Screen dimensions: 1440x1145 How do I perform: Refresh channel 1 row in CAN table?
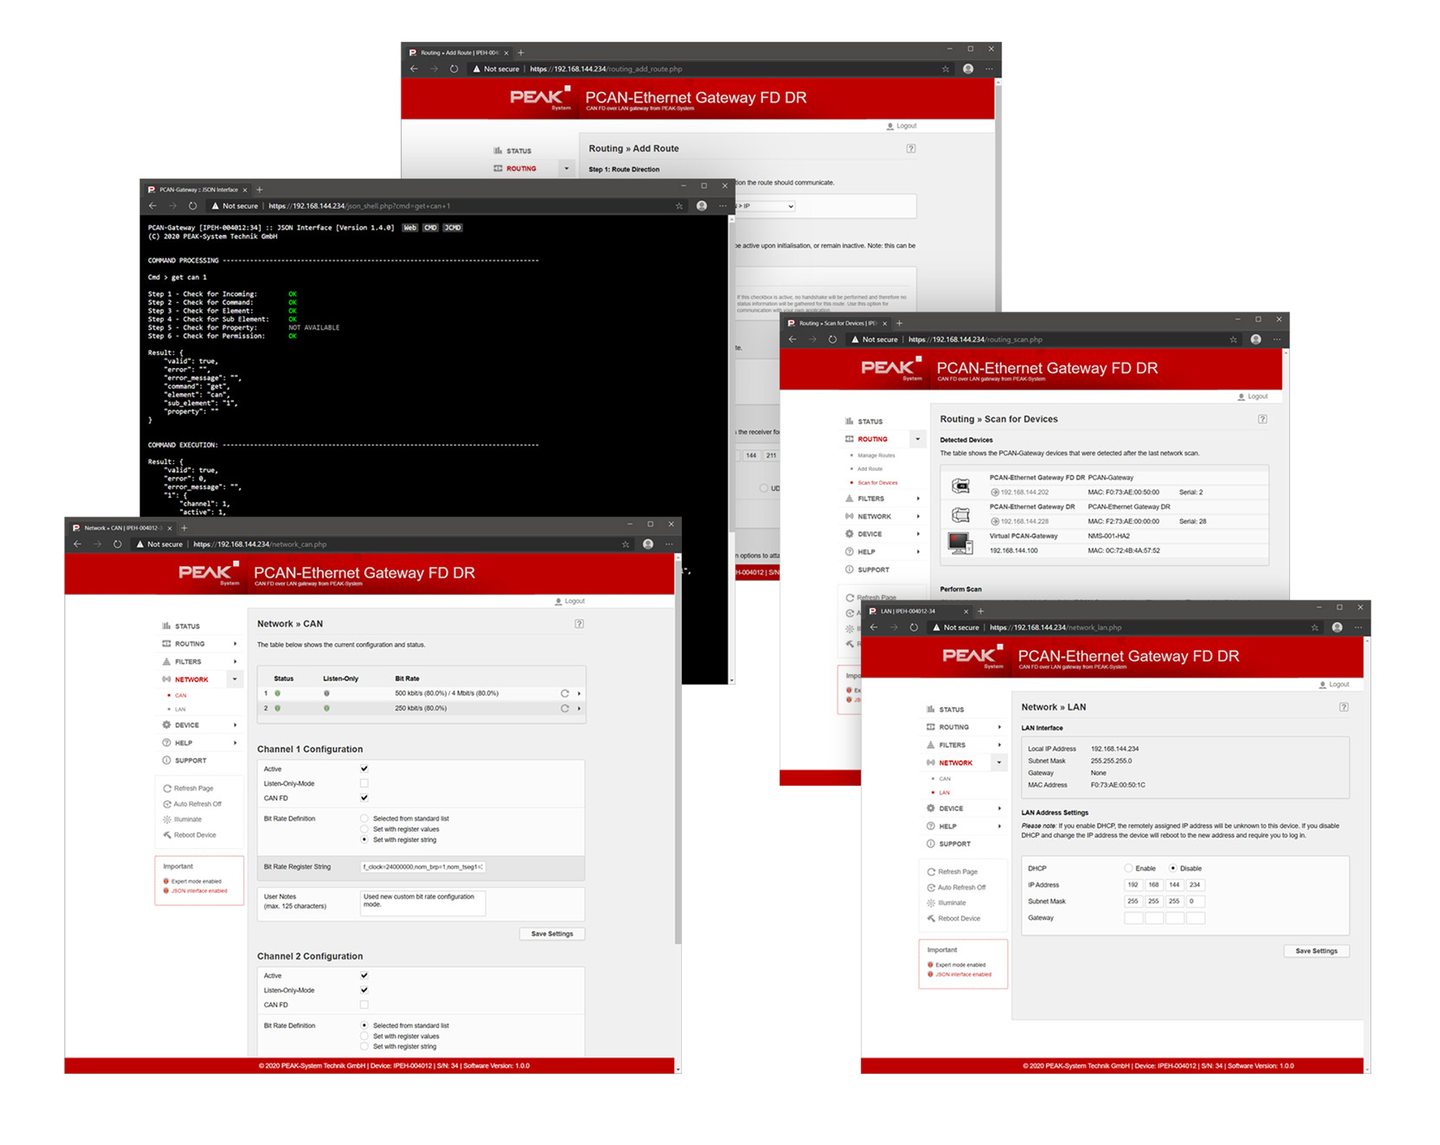tap(564, 693)
